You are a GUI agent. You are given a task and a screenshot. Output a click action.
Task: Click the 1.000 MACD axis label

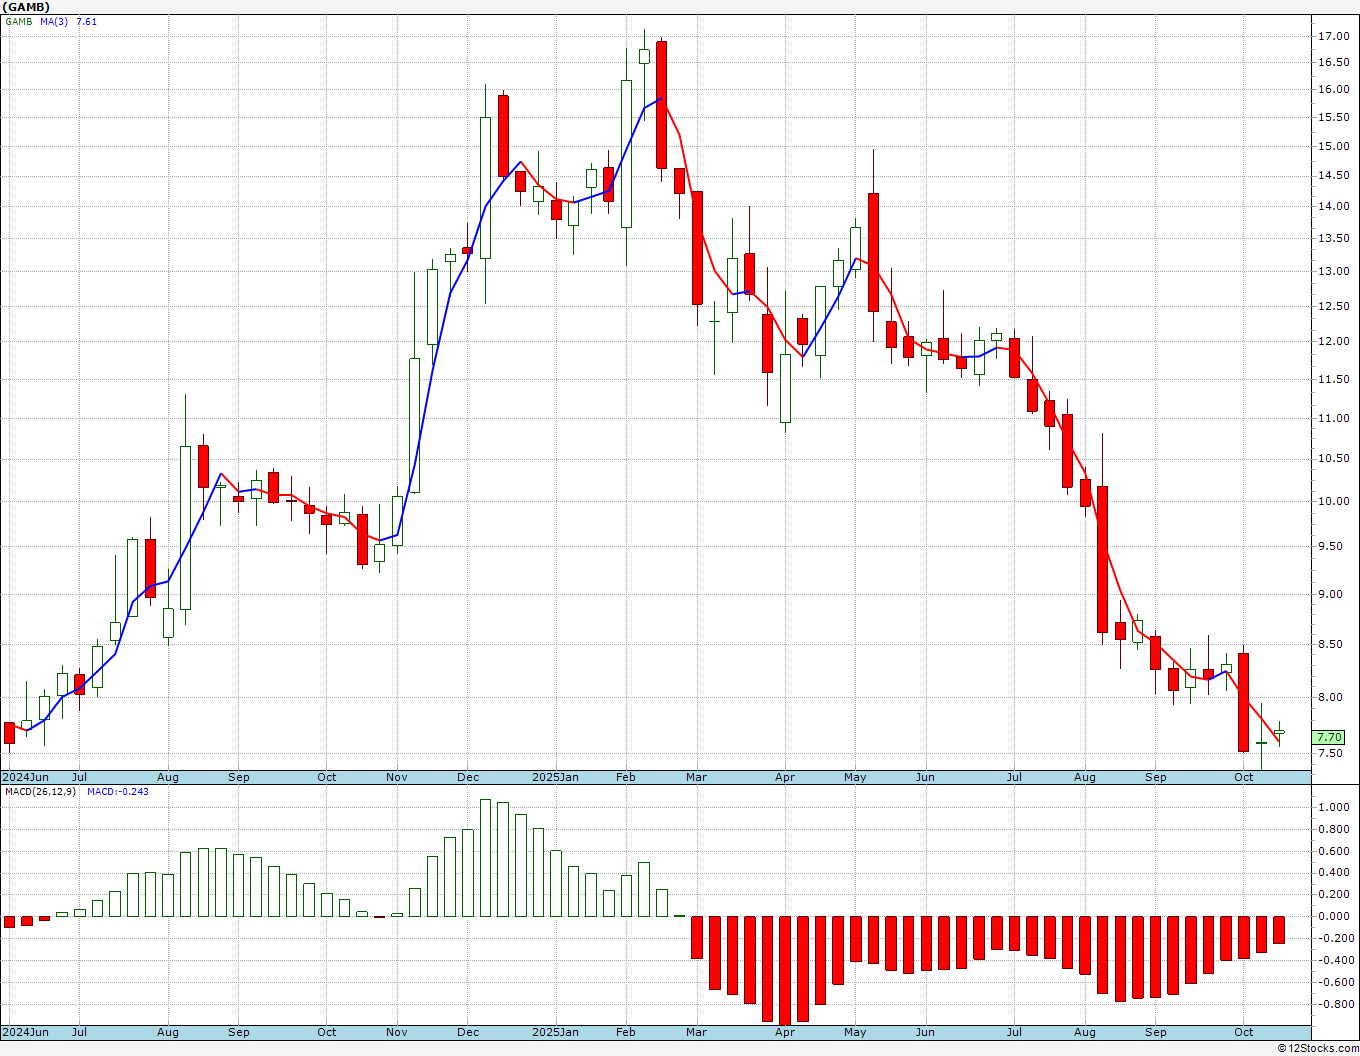pos(1334,807)
